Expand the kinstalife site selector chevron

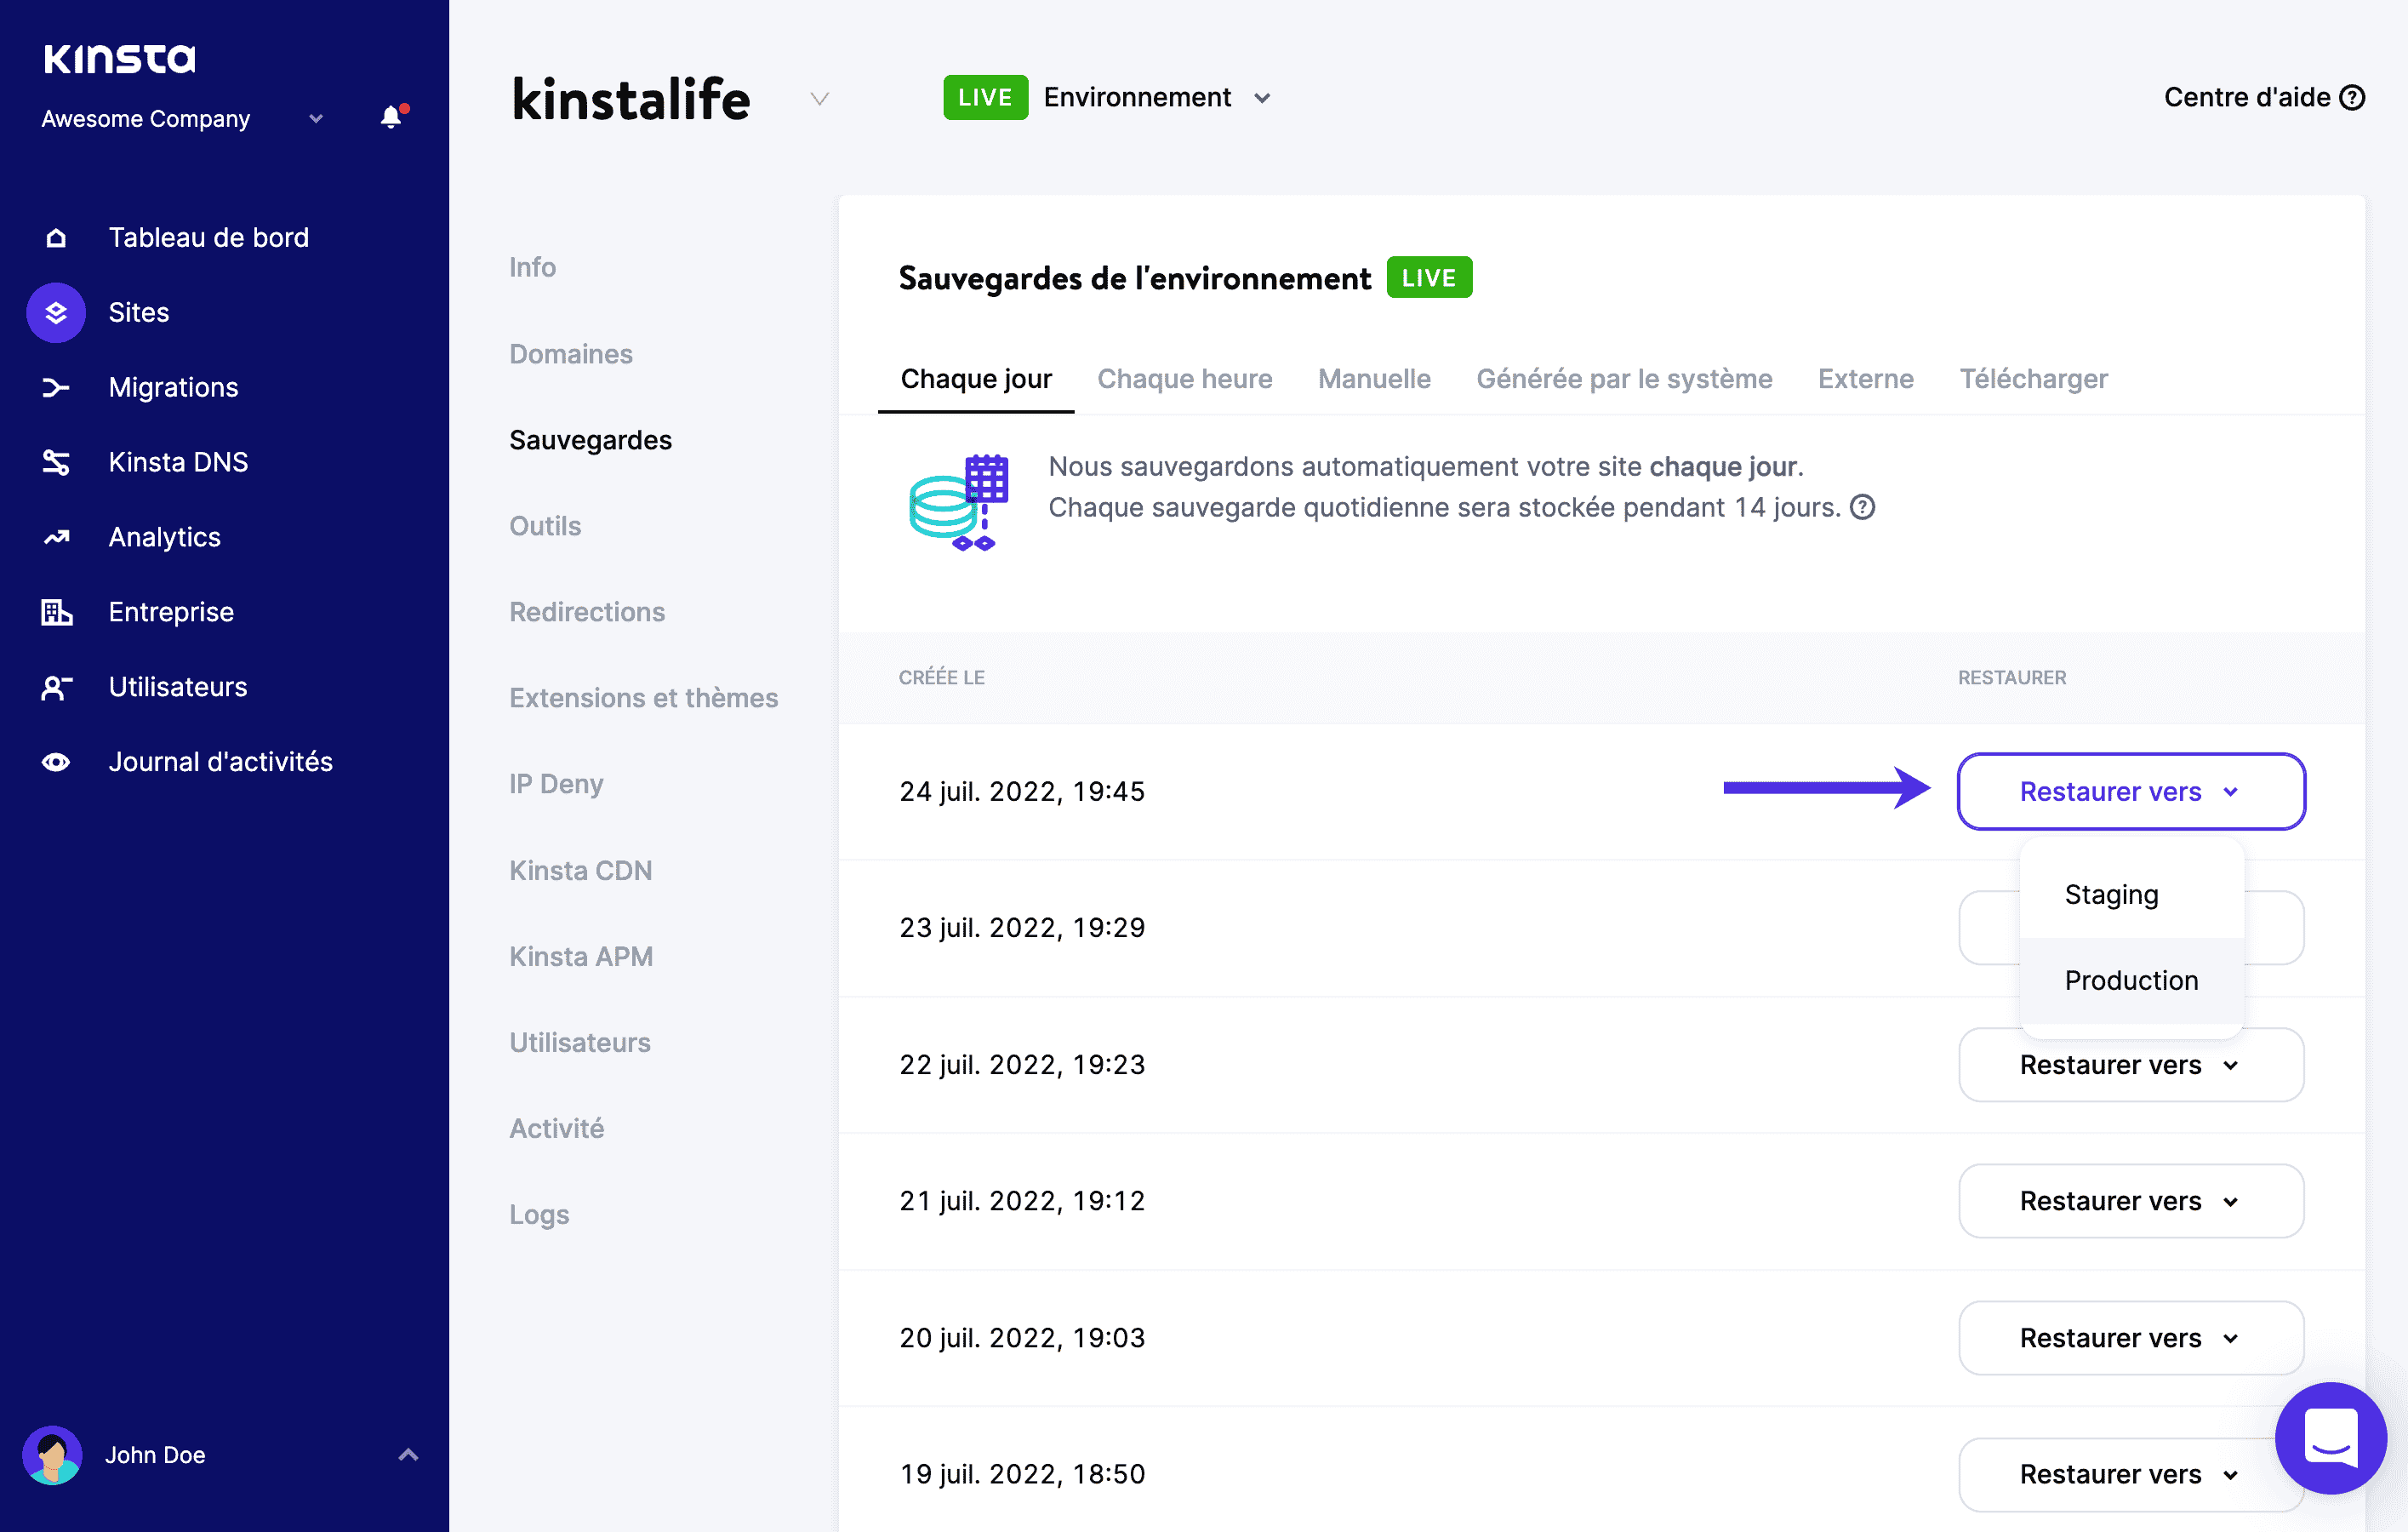[820, 99]
